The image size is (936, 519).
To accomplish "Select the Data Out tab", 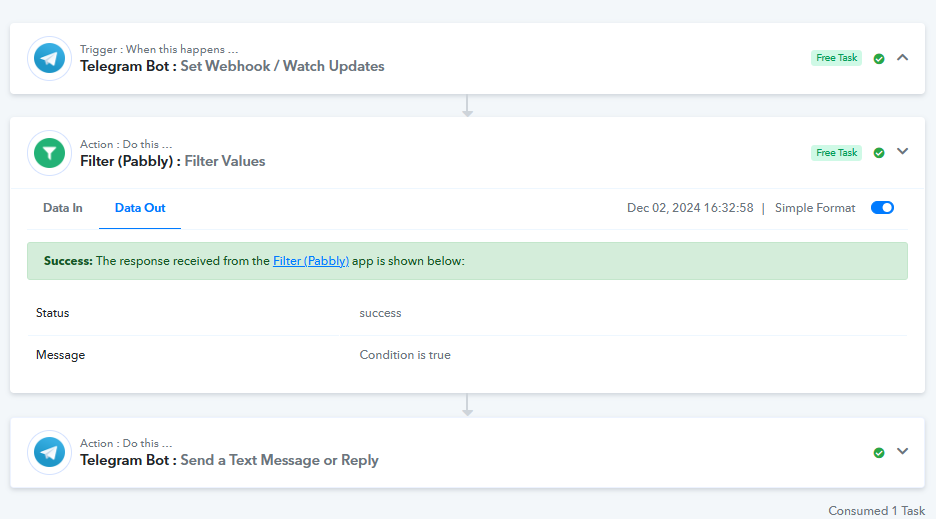I will click(x=140, y=208).
